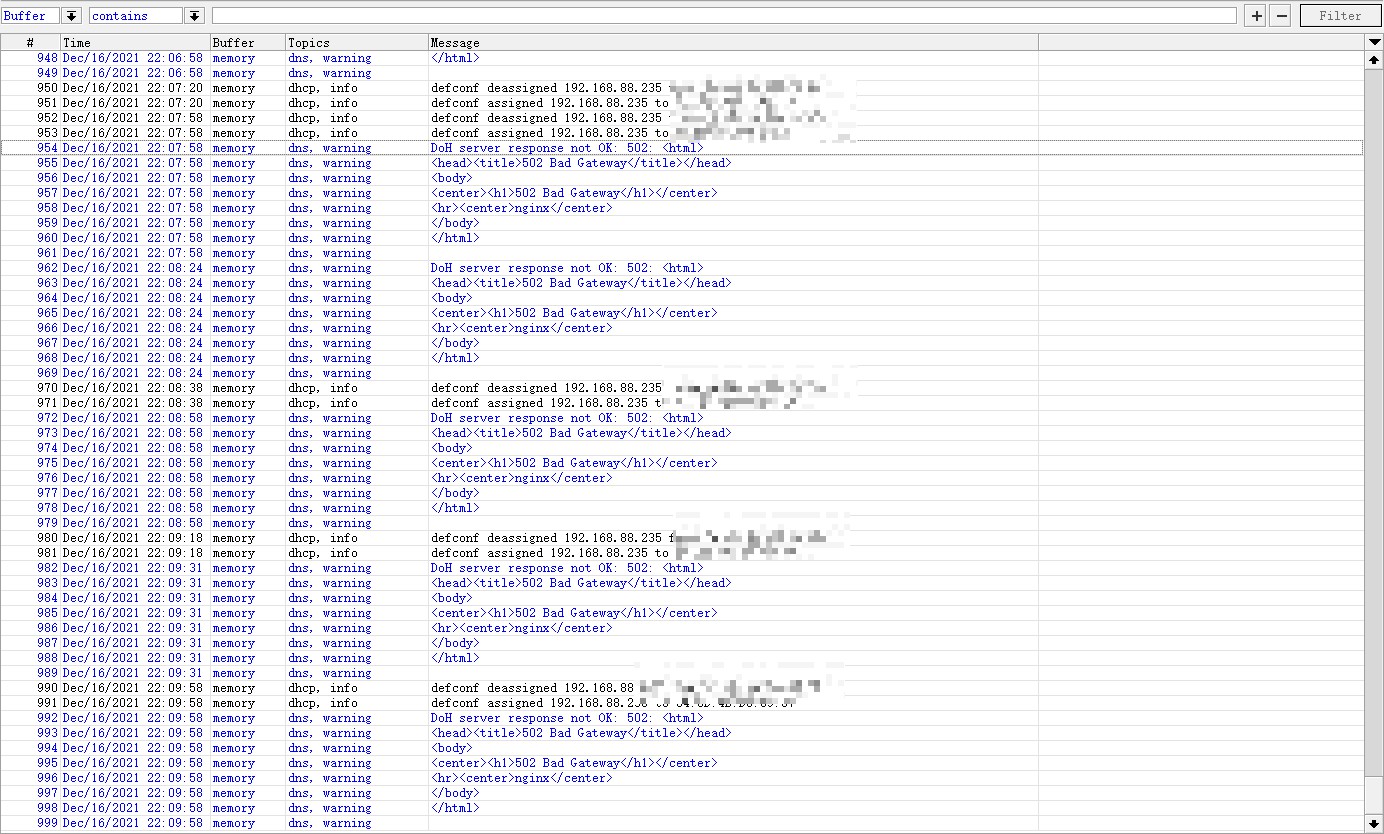Sort entries by the # column header
The width and height of the screenshot is (1384, 834).
coord(30,42)
